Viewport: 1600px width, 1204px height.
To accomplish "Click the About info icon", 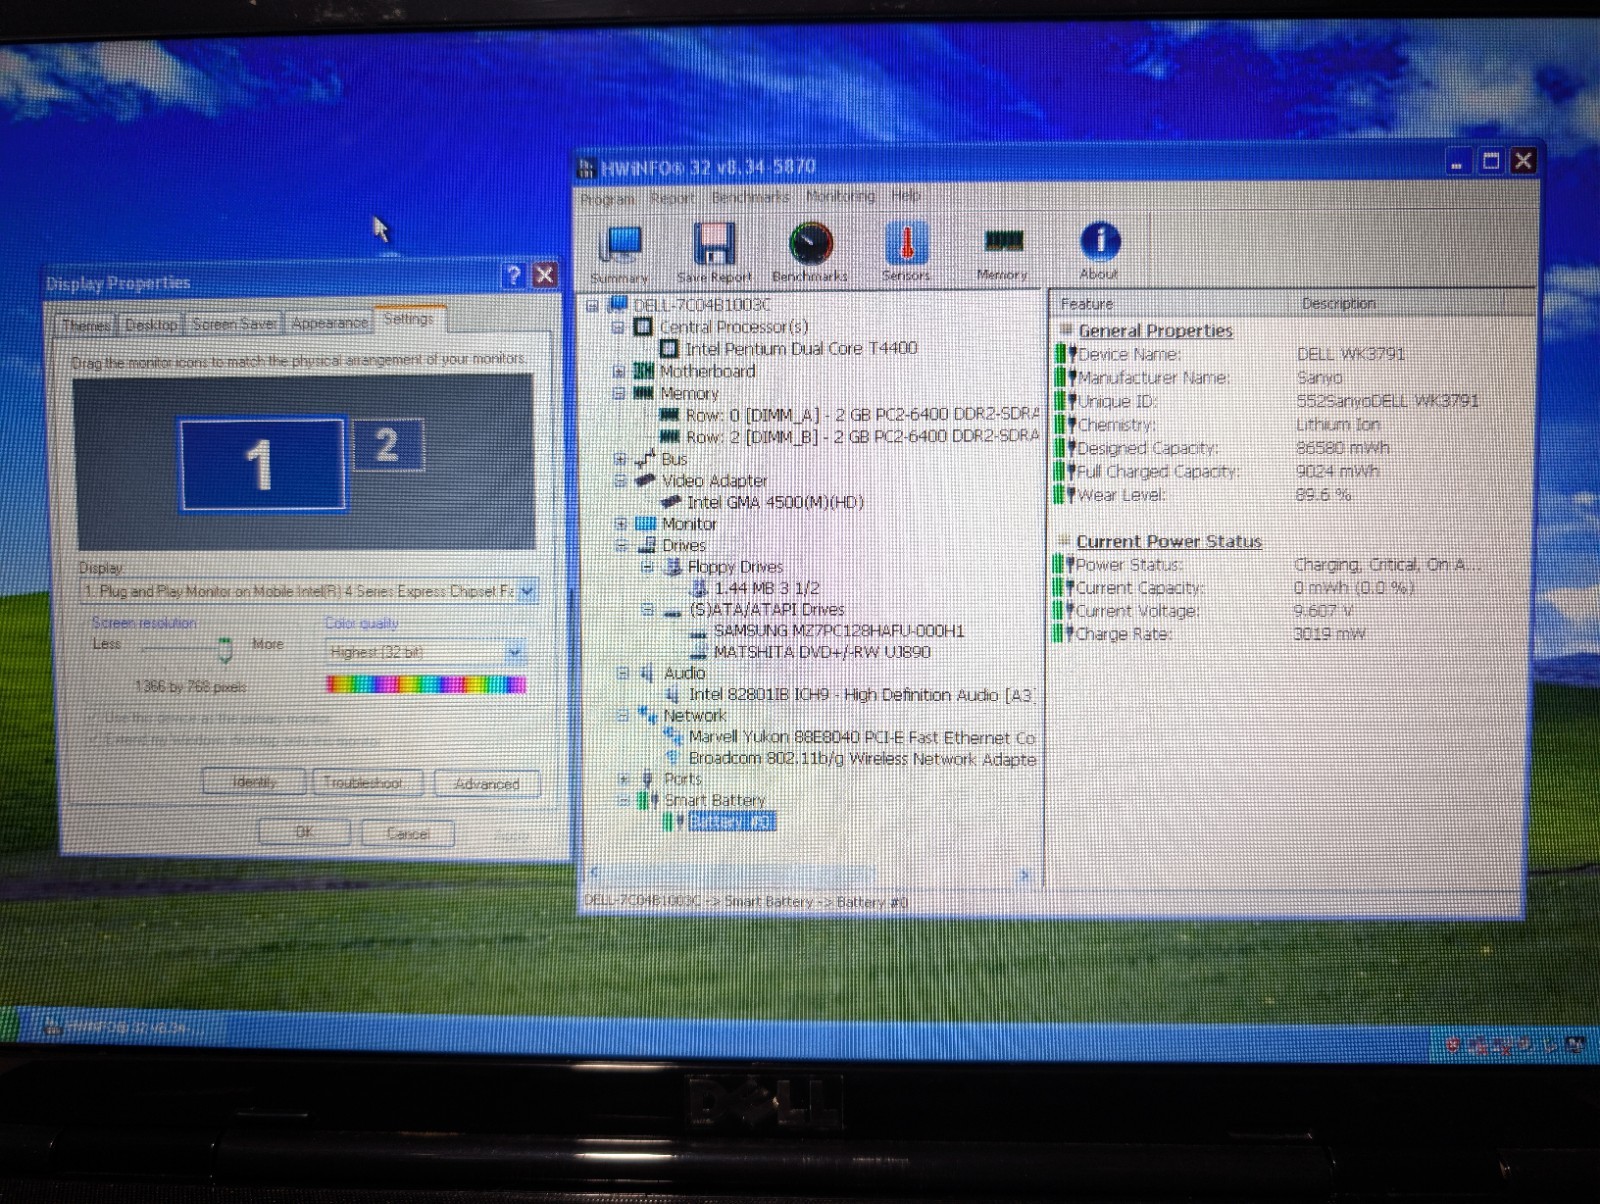I will [x=1099, y=249].
